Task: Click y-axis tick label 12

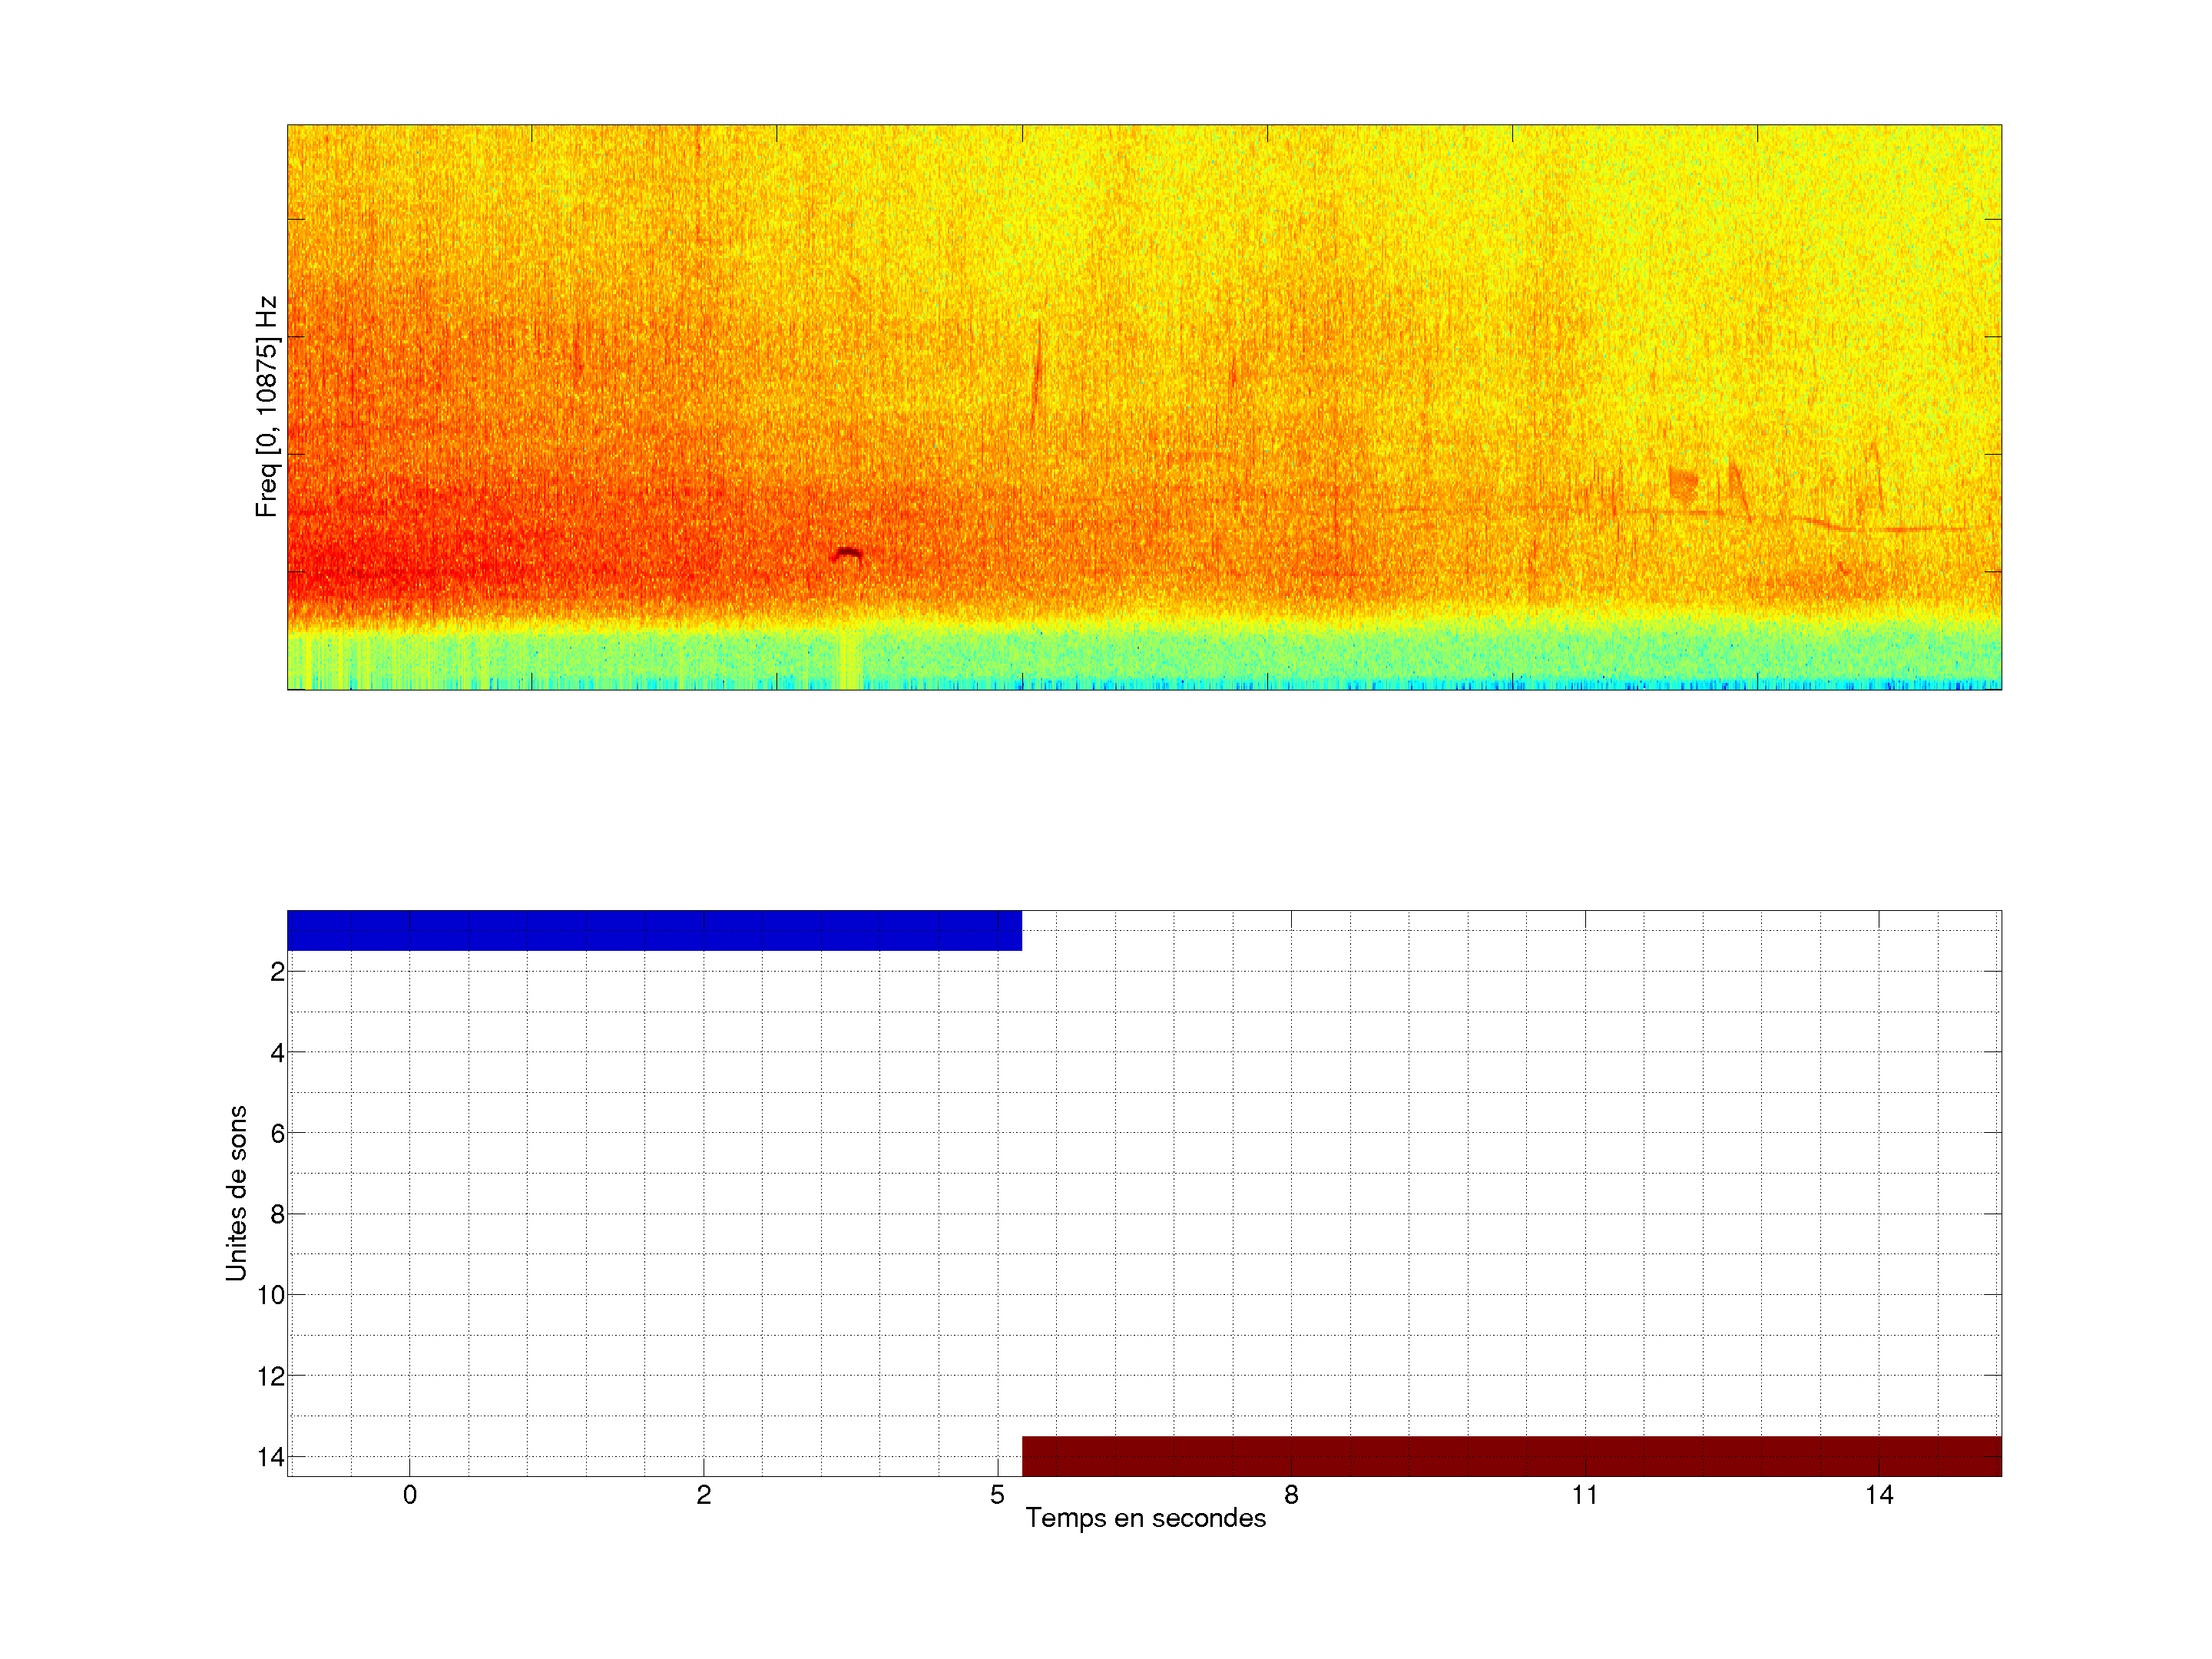Action: click(271, 1377)
